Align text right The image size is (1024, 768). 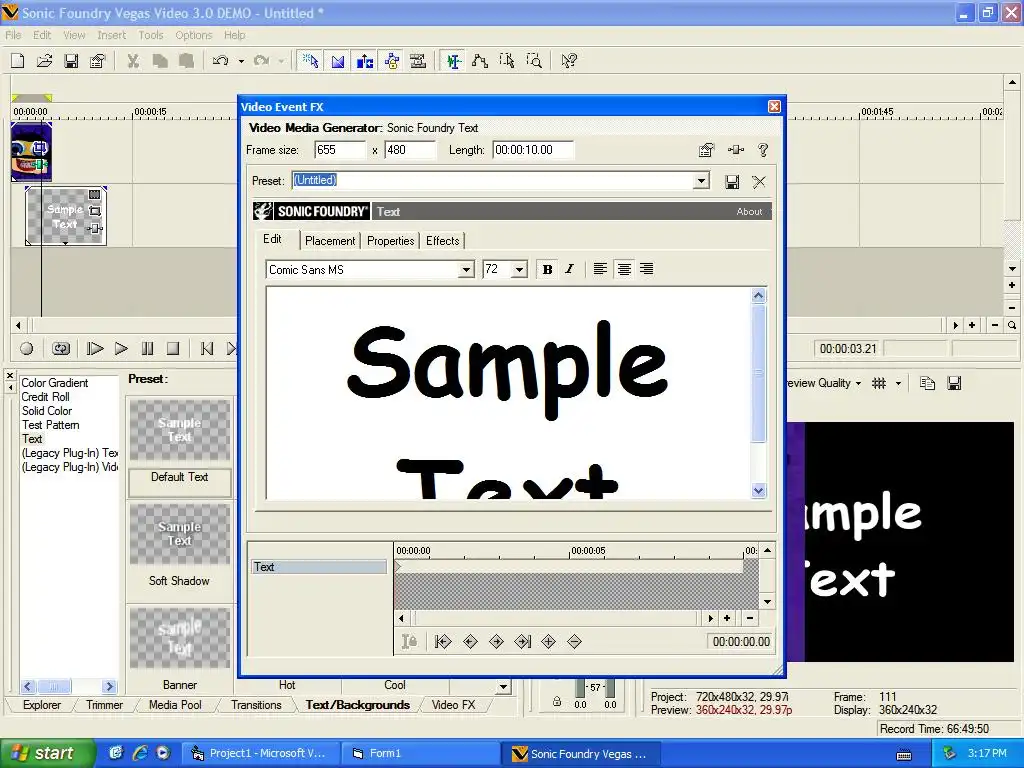point(647,269)
